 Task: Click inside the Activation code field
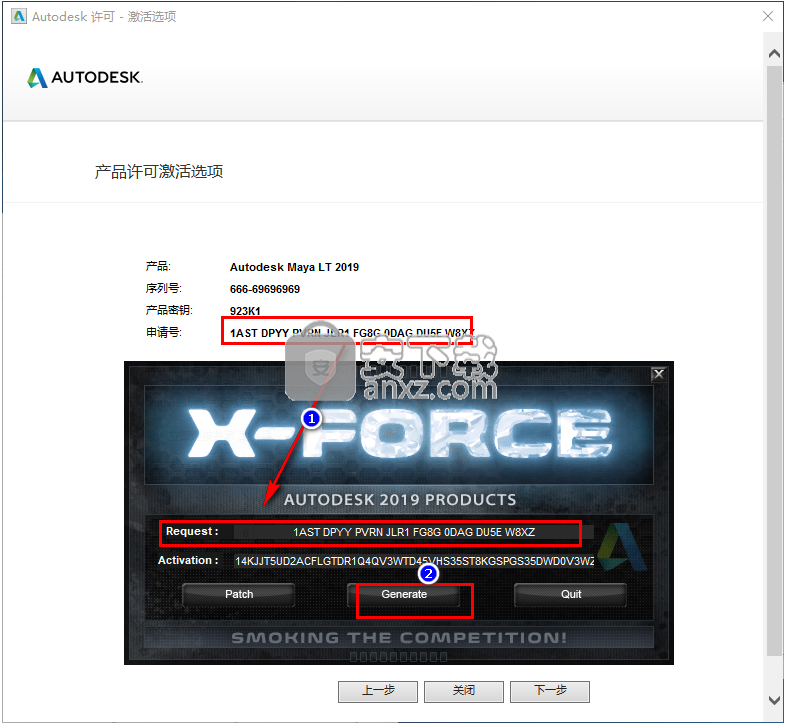(x=414, y=561)
